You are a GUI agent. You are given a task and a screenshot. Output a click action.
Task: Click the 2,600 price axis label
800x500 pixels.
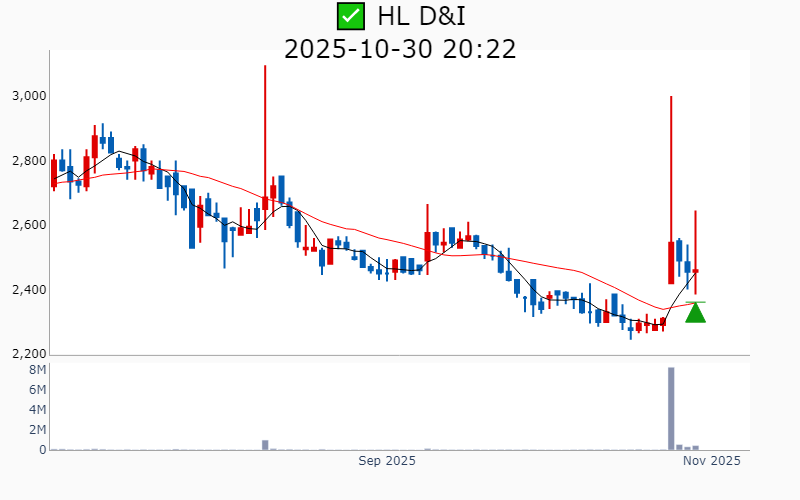(x=27, y=225)
